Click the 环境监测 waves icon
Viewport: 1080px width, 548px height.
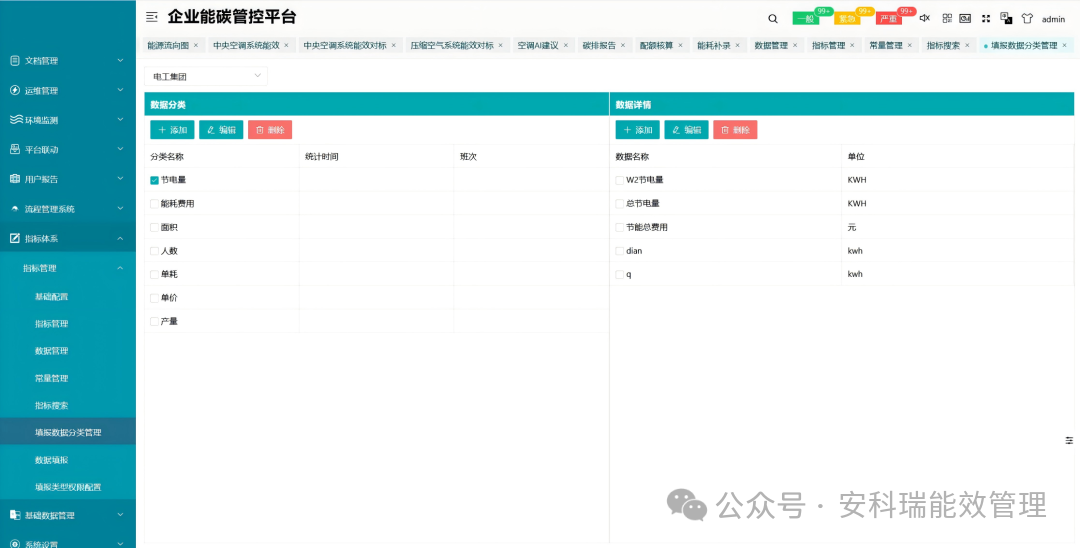[x=16, y=120]
